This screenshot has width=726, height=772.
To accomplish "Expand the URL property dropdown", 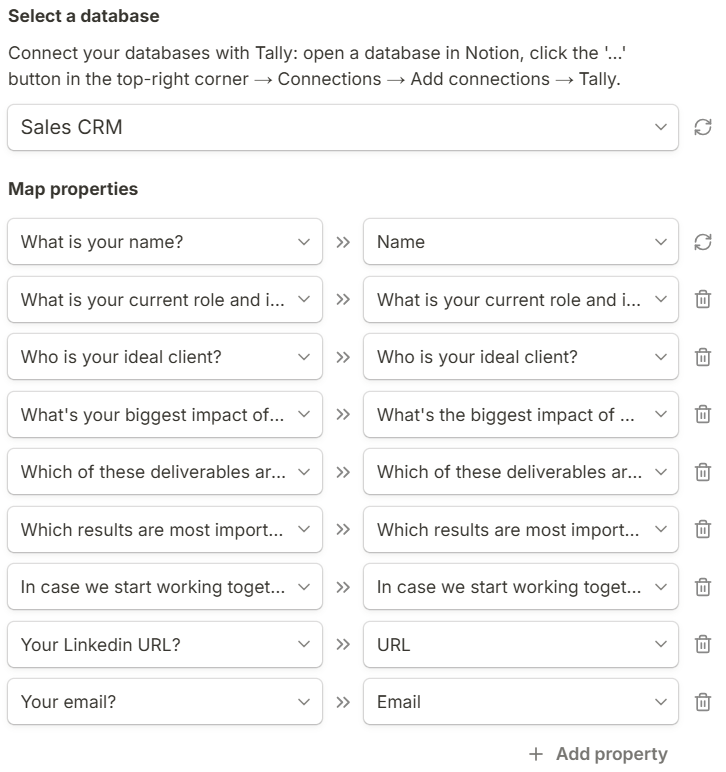I will click(x=520, y=644).
